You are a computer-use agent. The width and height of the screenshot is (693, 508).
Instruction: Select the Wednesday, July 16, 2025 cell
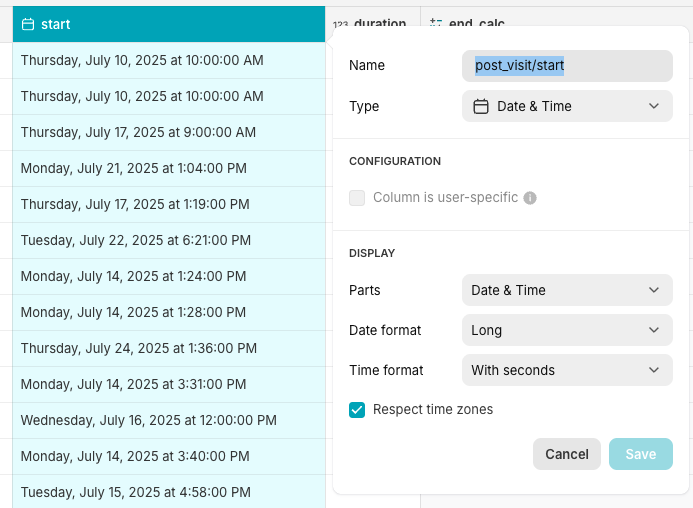169,420
